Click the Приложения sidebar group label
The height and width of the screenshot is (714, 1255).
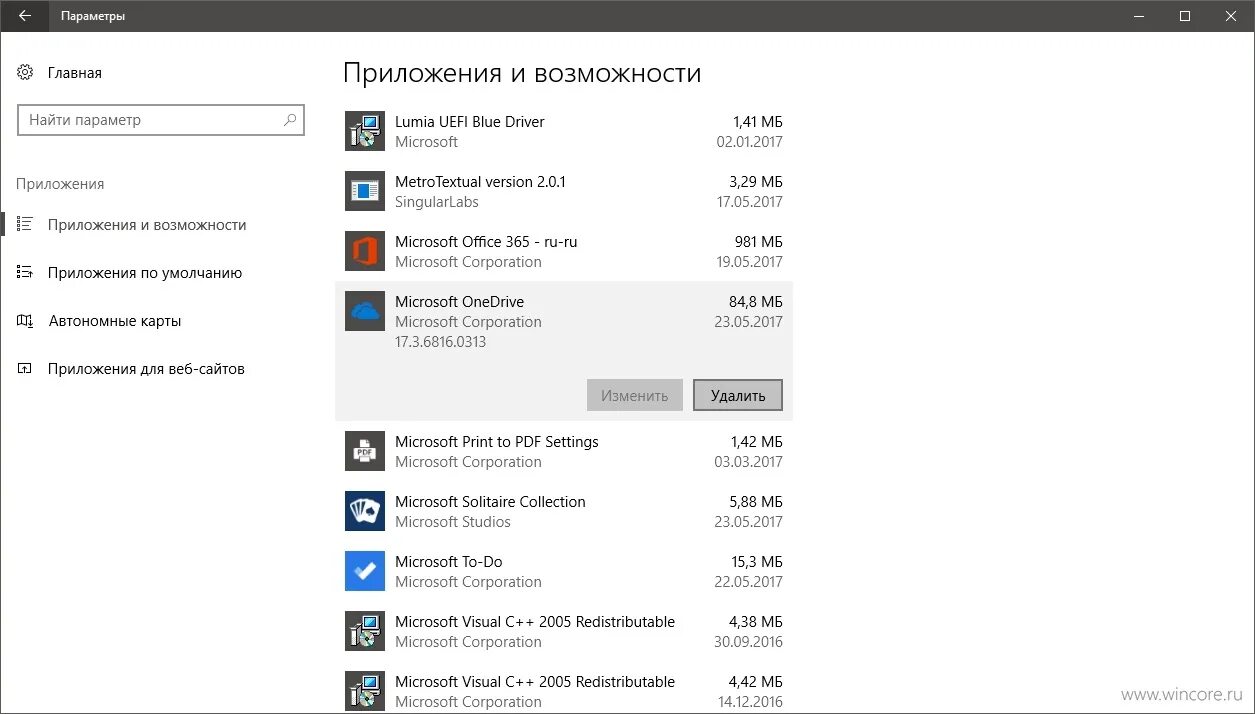60,184
